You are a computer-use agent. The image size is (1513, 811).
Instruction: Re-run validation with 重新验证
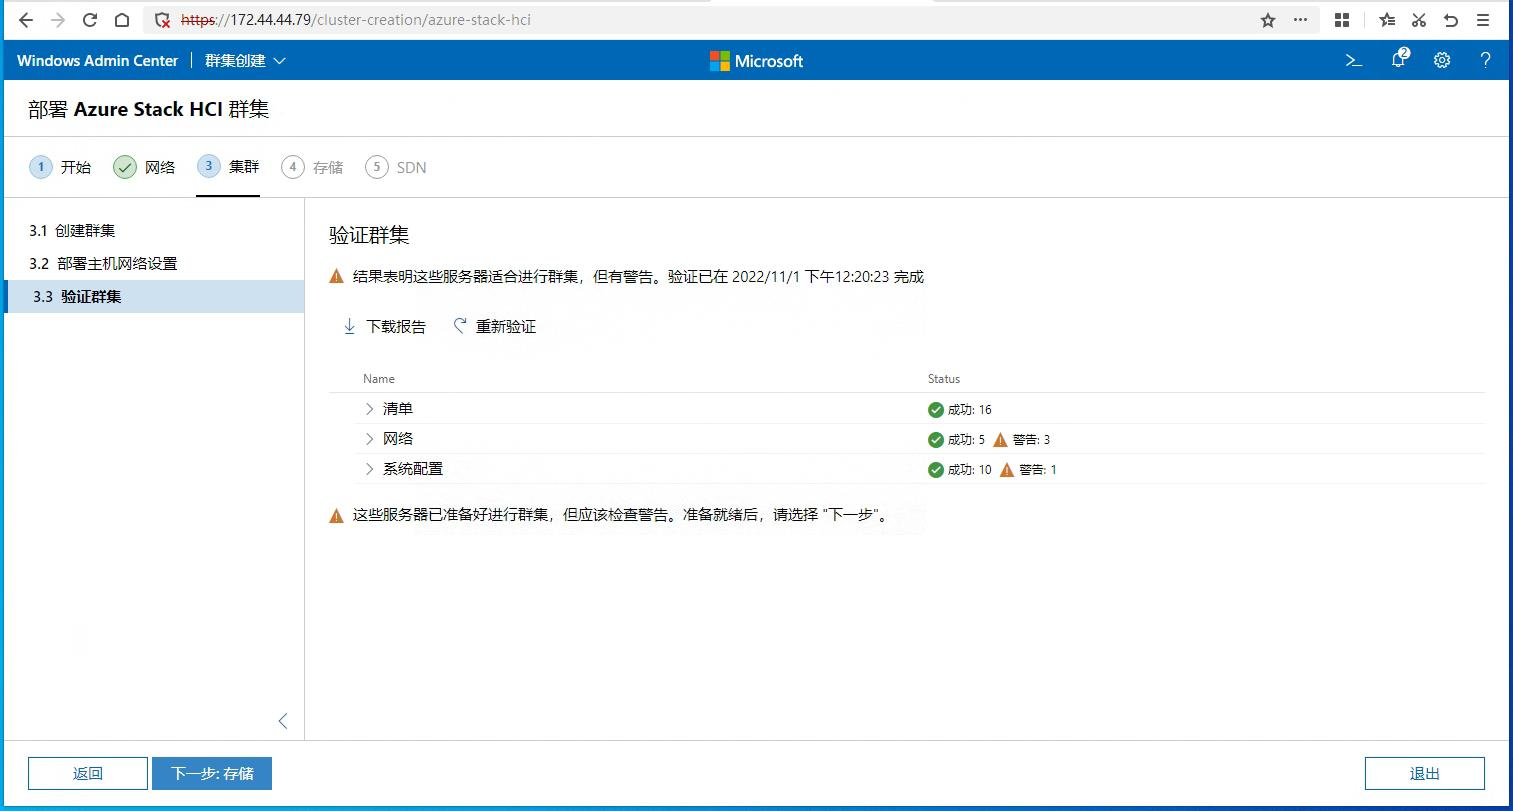pos(495,326)
